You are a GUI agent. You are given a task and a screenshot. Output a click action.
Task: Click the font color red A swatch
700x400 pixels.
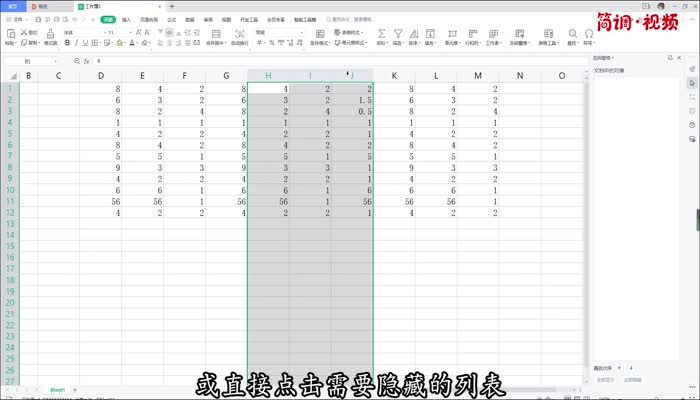coord(130,44)
